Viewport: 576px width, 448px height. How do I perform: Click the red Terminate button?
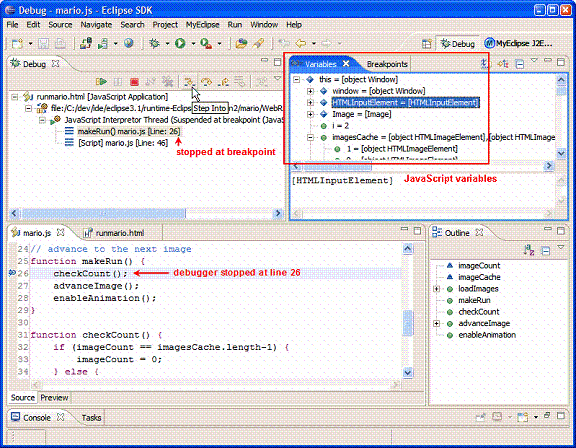tap(134, 82)
